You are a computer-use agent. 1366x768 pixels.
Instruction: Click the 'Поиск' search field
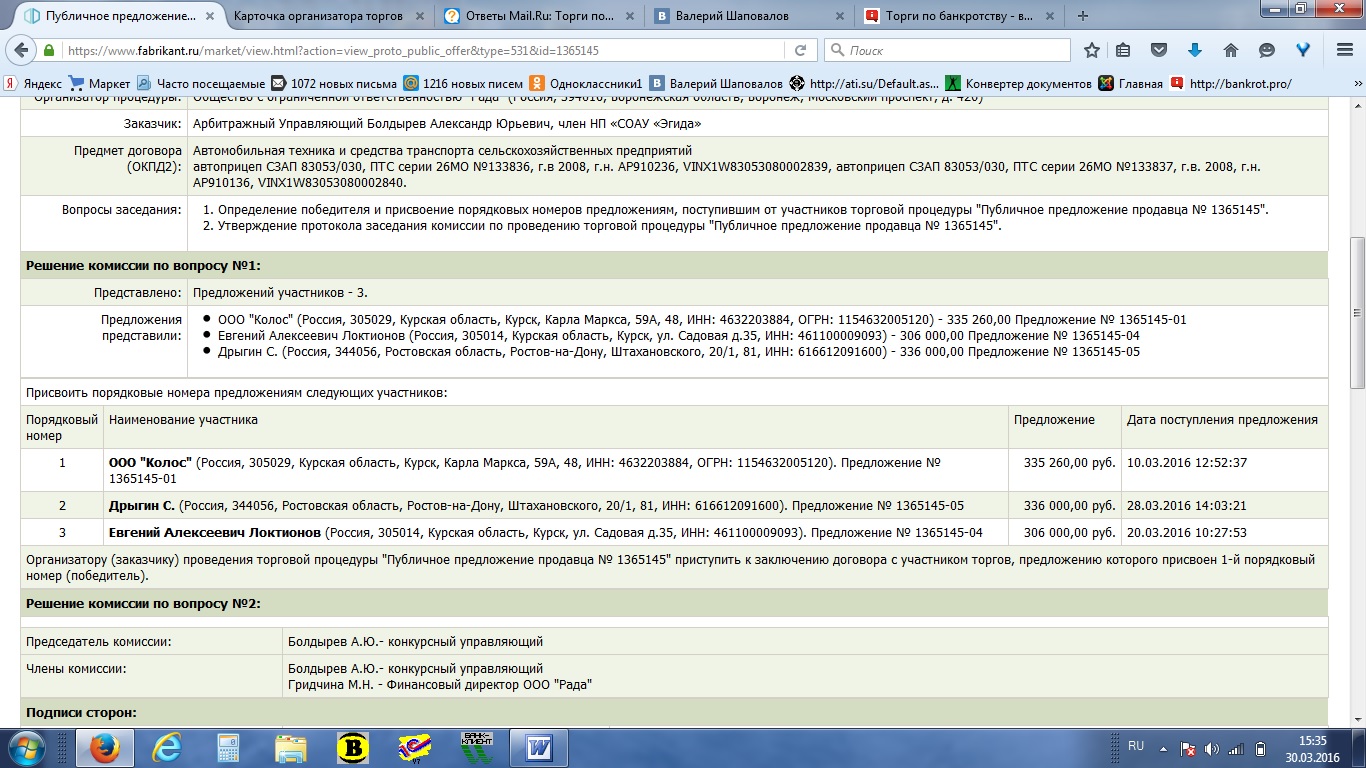pos(955,50)
